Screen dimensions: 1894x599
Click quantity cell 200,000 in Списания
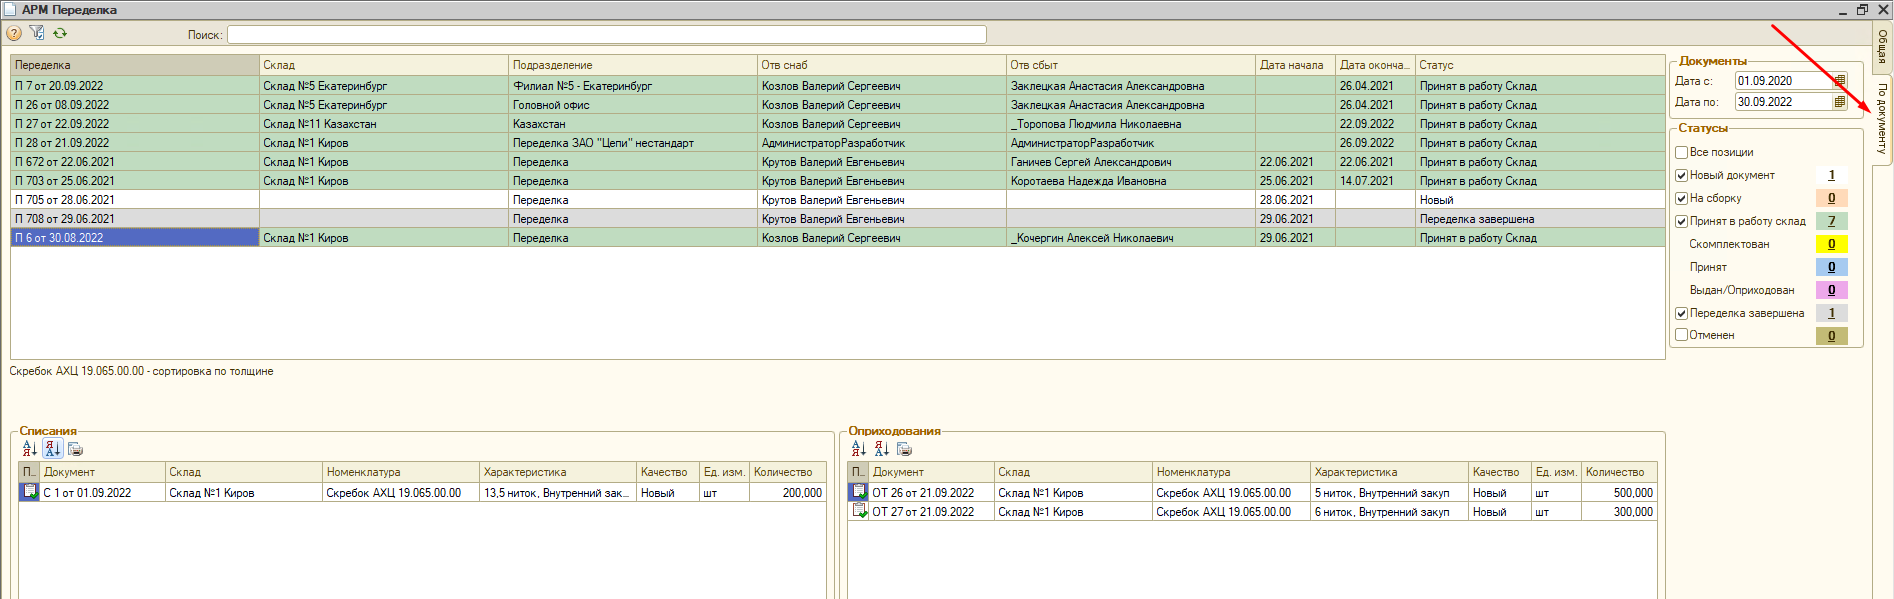click(x=788, y=493)
